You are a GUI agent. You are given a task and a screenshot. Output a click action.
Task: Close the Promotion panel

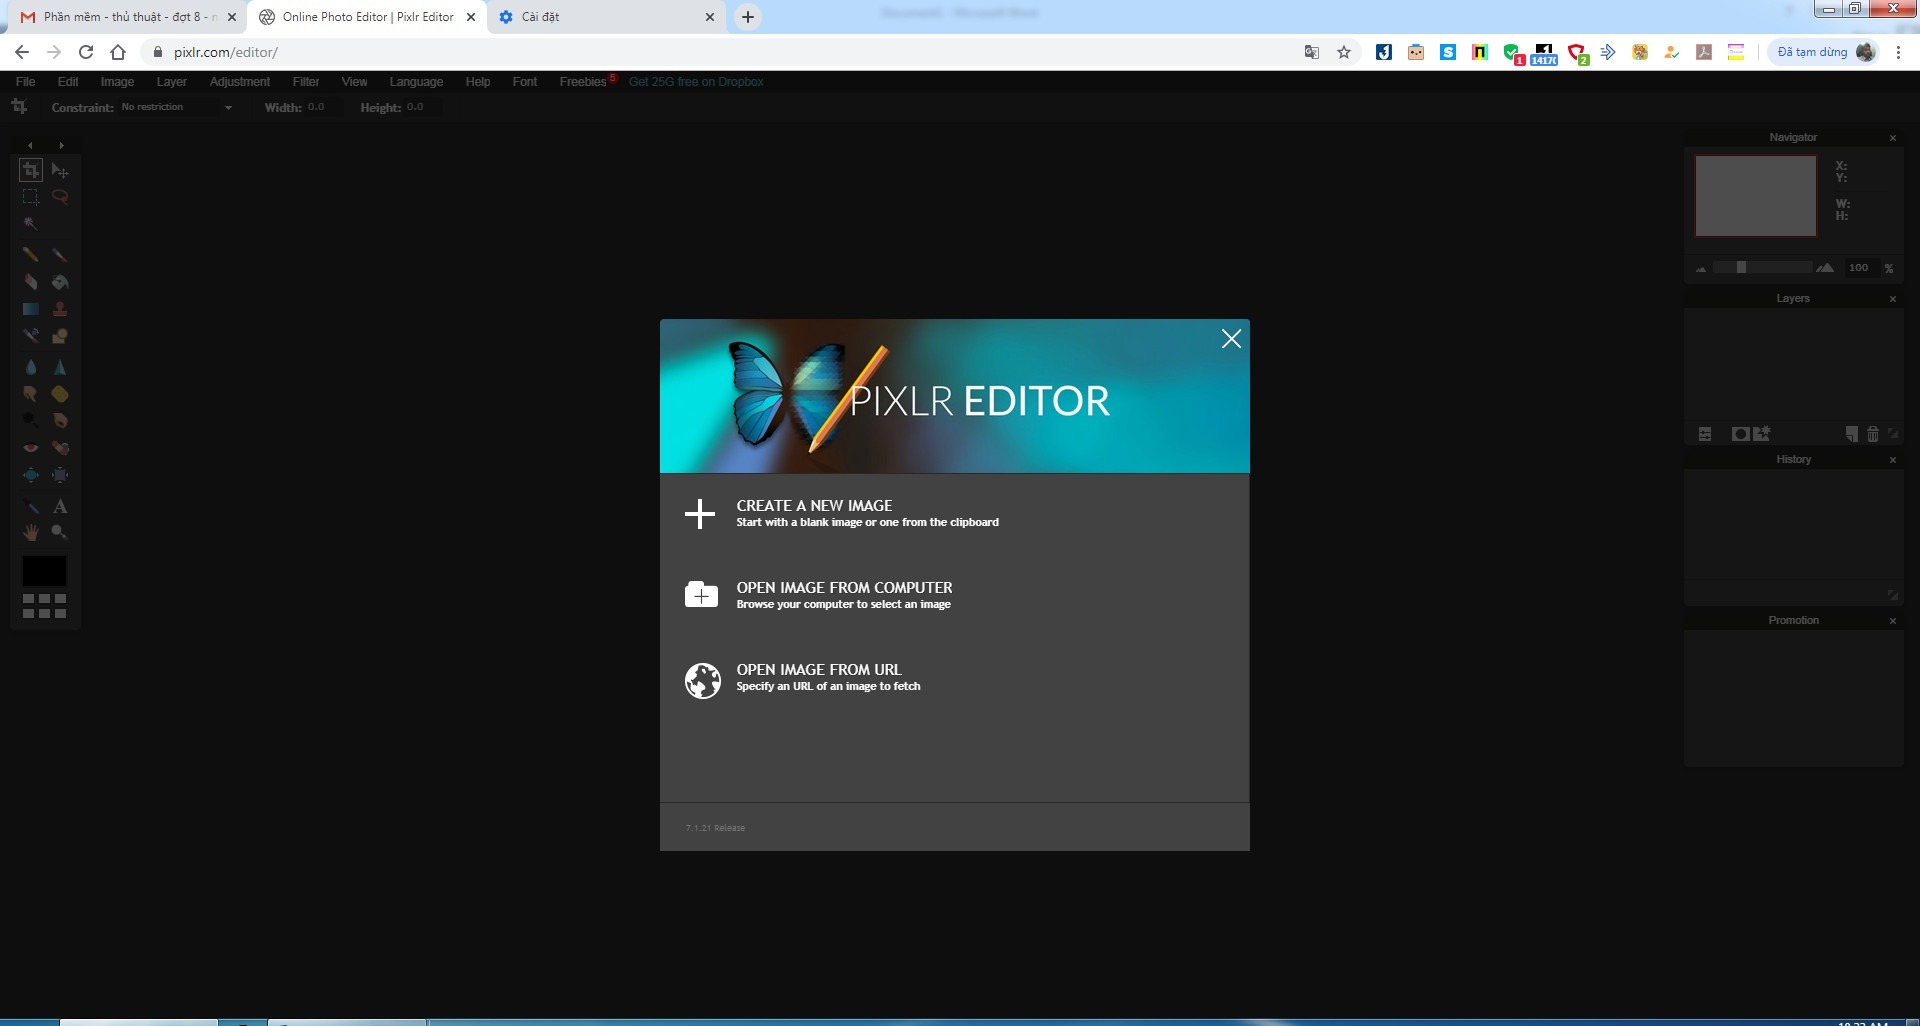(x=1892, y=621)
